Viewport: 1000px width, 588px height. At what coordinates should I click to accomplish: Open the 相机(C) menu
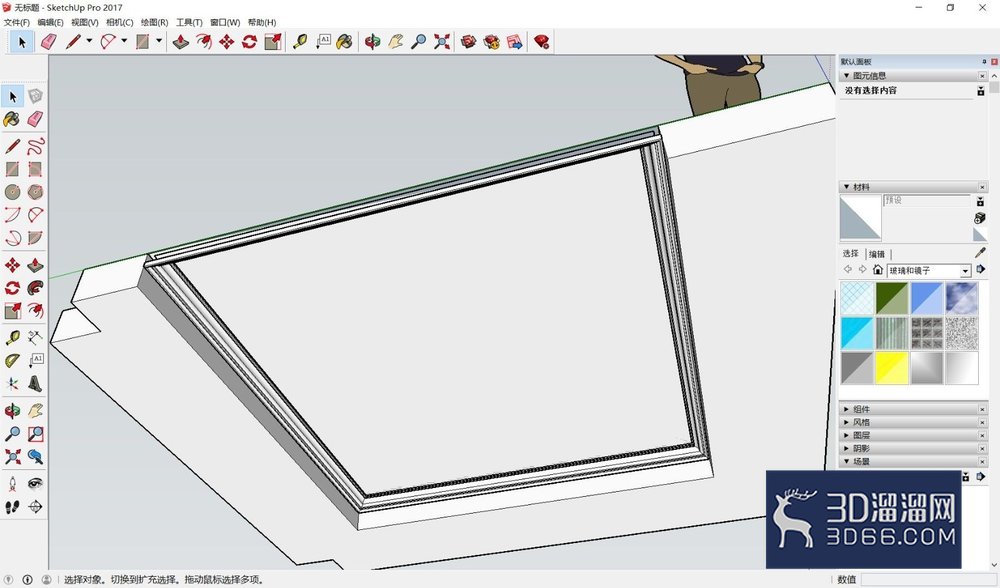[x=119, y=22]
